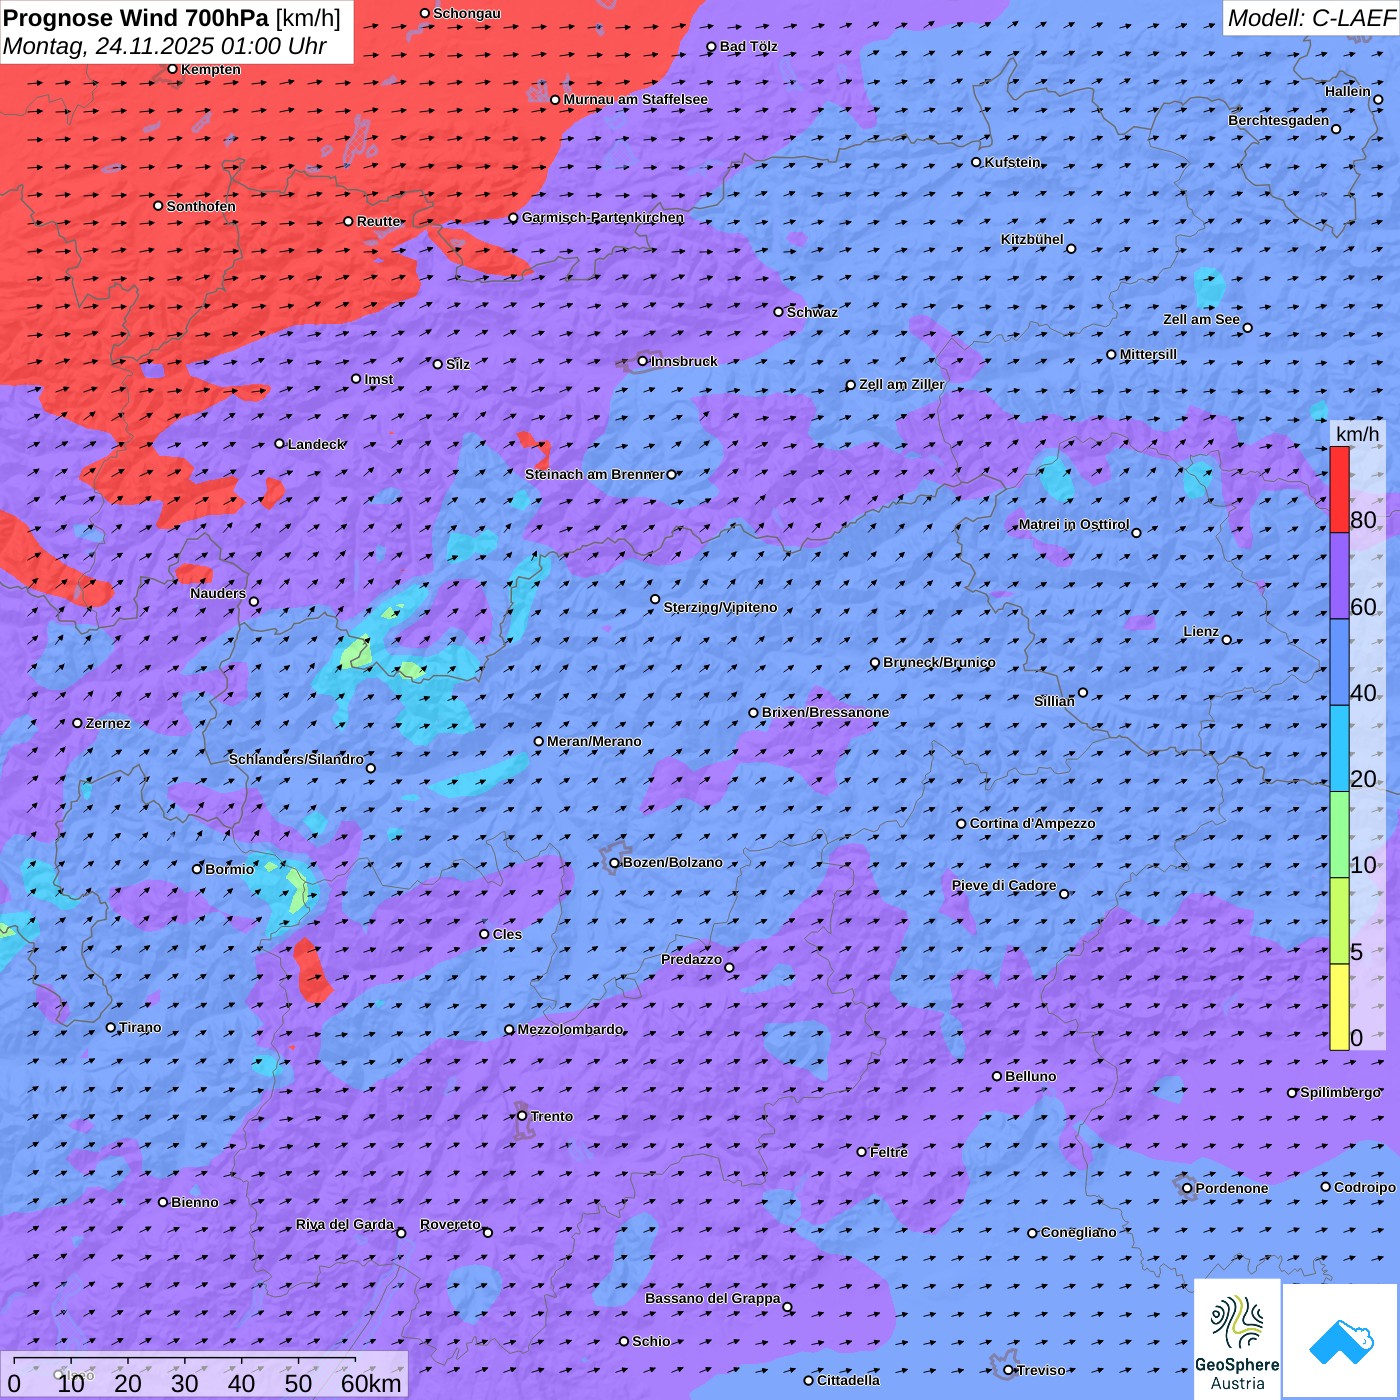
Task: Click the blue cloud logo icon
Action: [x=1340, y=1341]
